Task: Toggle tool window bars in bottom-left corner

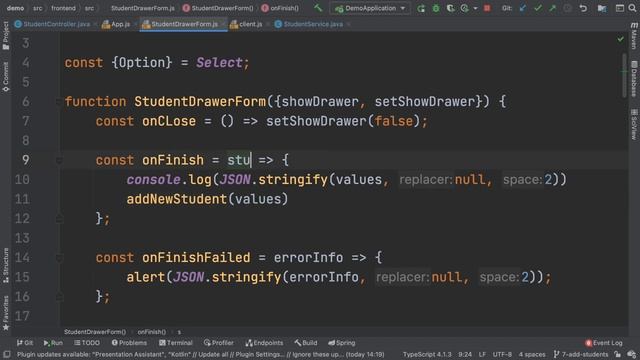Action: coord(7,354)
